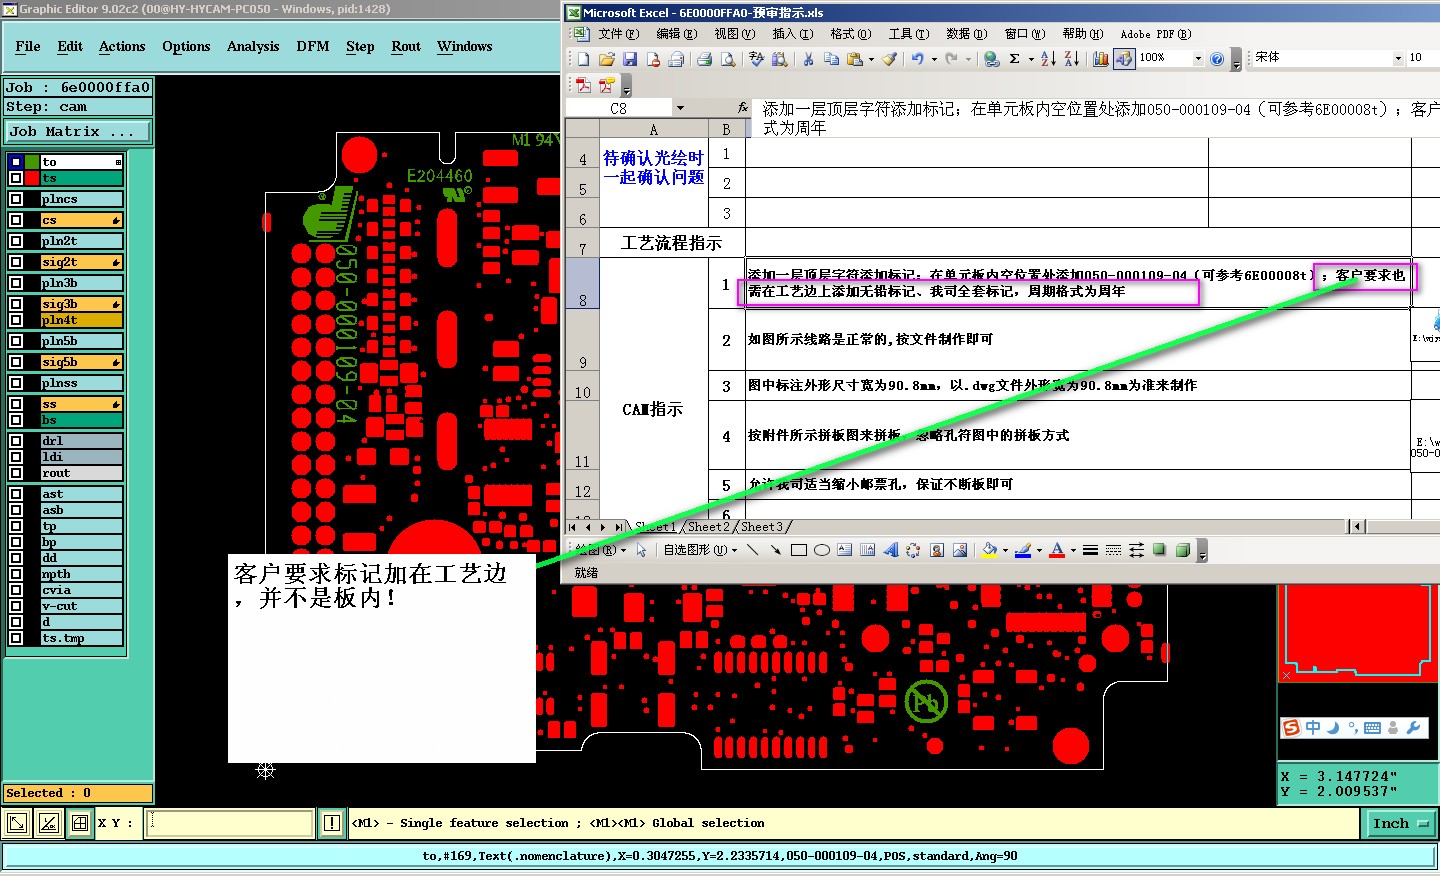The height and width of the screenshot is (876, 1440).
Task: Click the AutoSum sigma icon
Action: (1014, 59)
